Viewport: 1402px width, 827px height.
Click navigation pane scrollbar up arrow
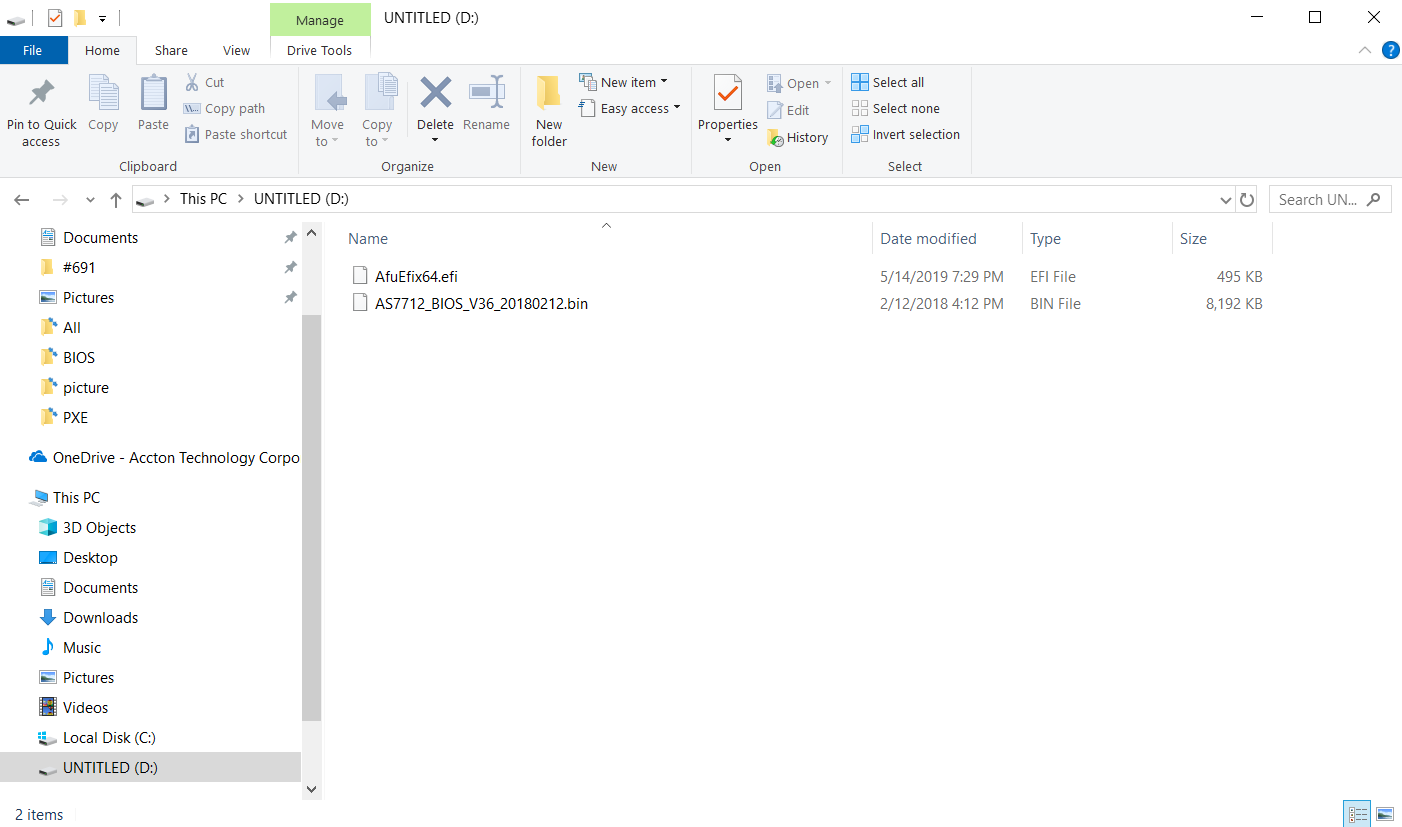(x=311, y=234)
